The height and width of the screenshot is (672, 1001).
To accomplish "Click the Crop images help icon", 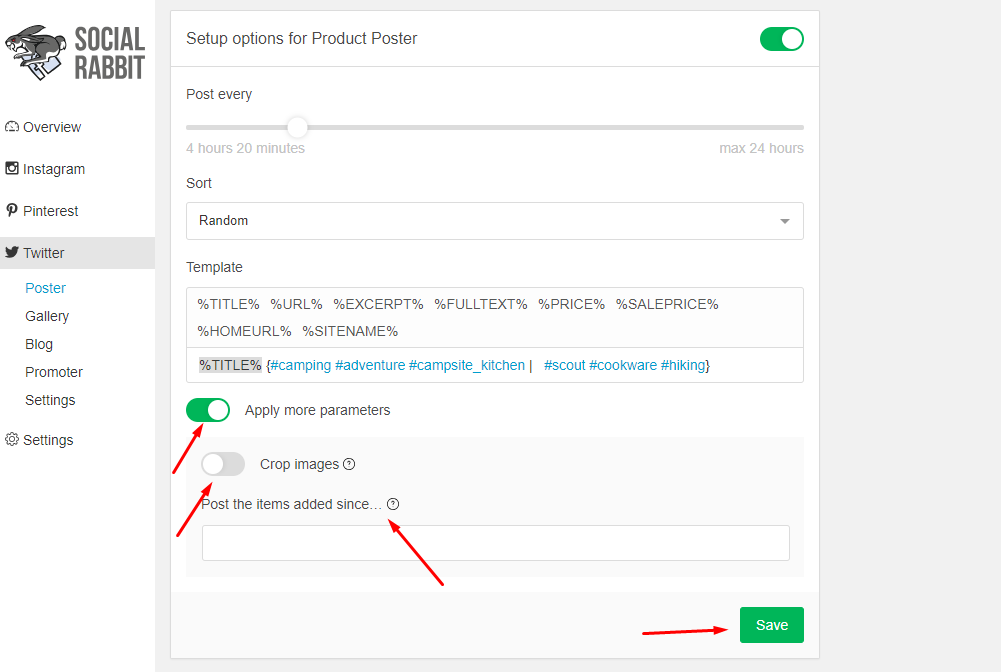I will (349, 464).
